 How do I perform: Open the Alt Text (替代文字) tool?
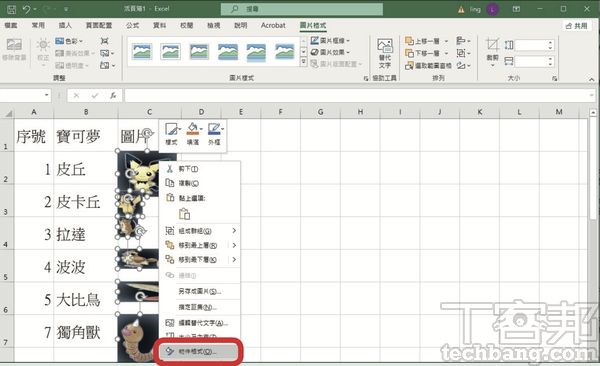point(385,53)
